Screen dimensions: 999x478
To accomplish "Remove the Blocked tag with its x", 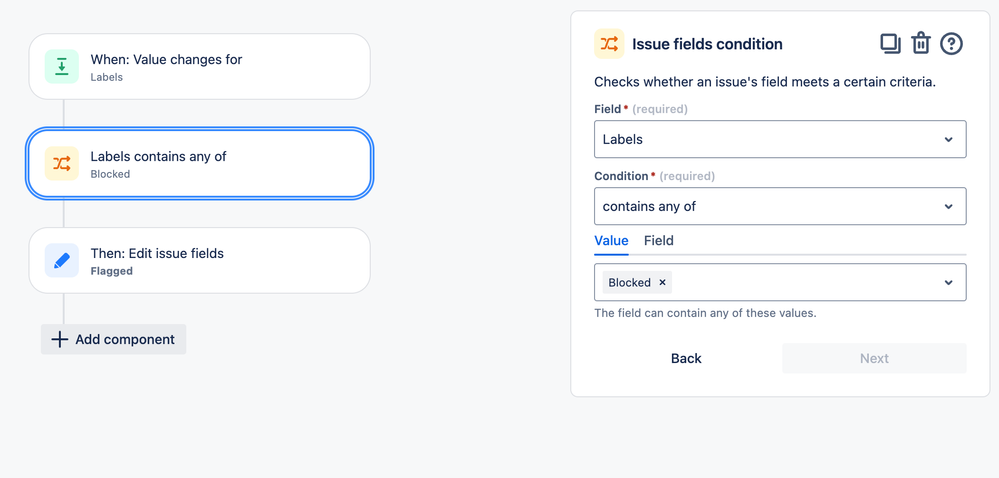I will 662,282.
